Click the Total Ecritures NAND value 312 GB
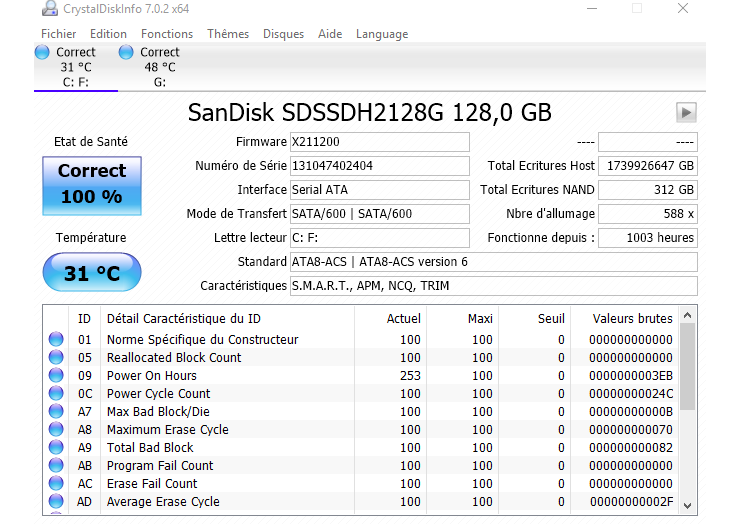Image resolution: width=740 pixels, height=524 pixels. coord(648,190)
